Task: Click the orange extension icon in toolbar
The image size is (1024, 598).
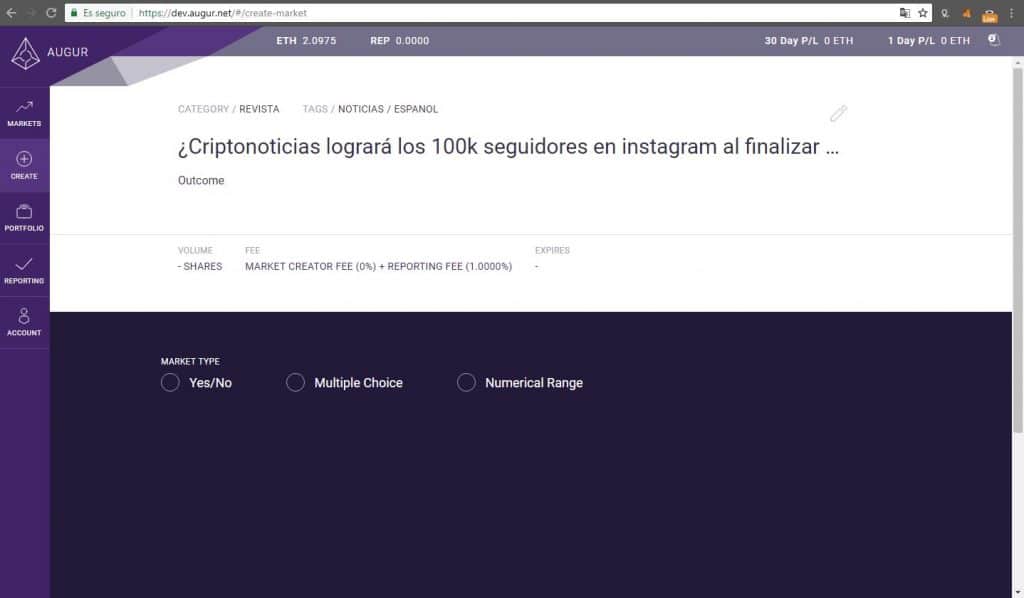Action: pyautogui.click(x=967, y=13)
